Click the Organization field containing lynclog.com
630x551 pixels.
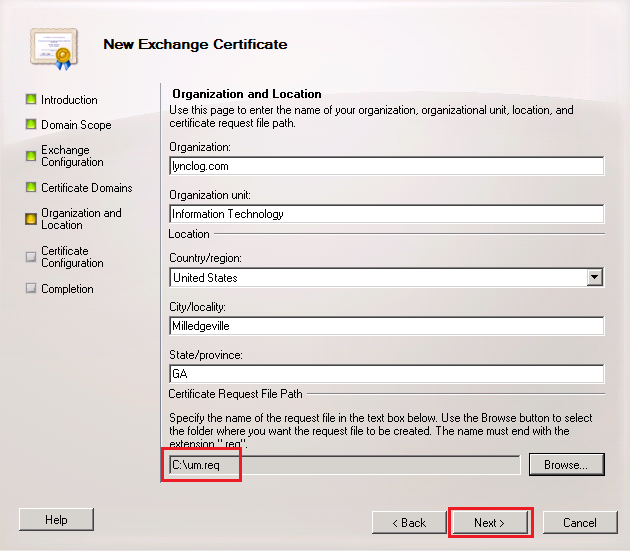(x=387, y=166)
